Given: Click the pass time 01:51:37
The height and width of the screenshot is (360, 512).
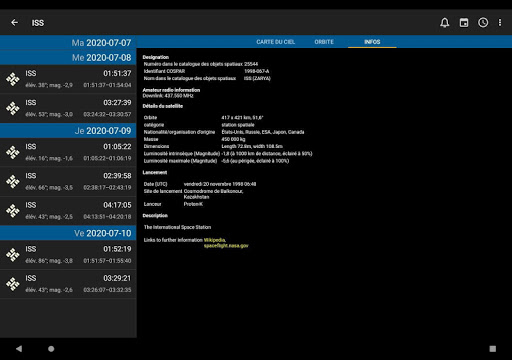Looking at the screenshot, I should 117,73.
